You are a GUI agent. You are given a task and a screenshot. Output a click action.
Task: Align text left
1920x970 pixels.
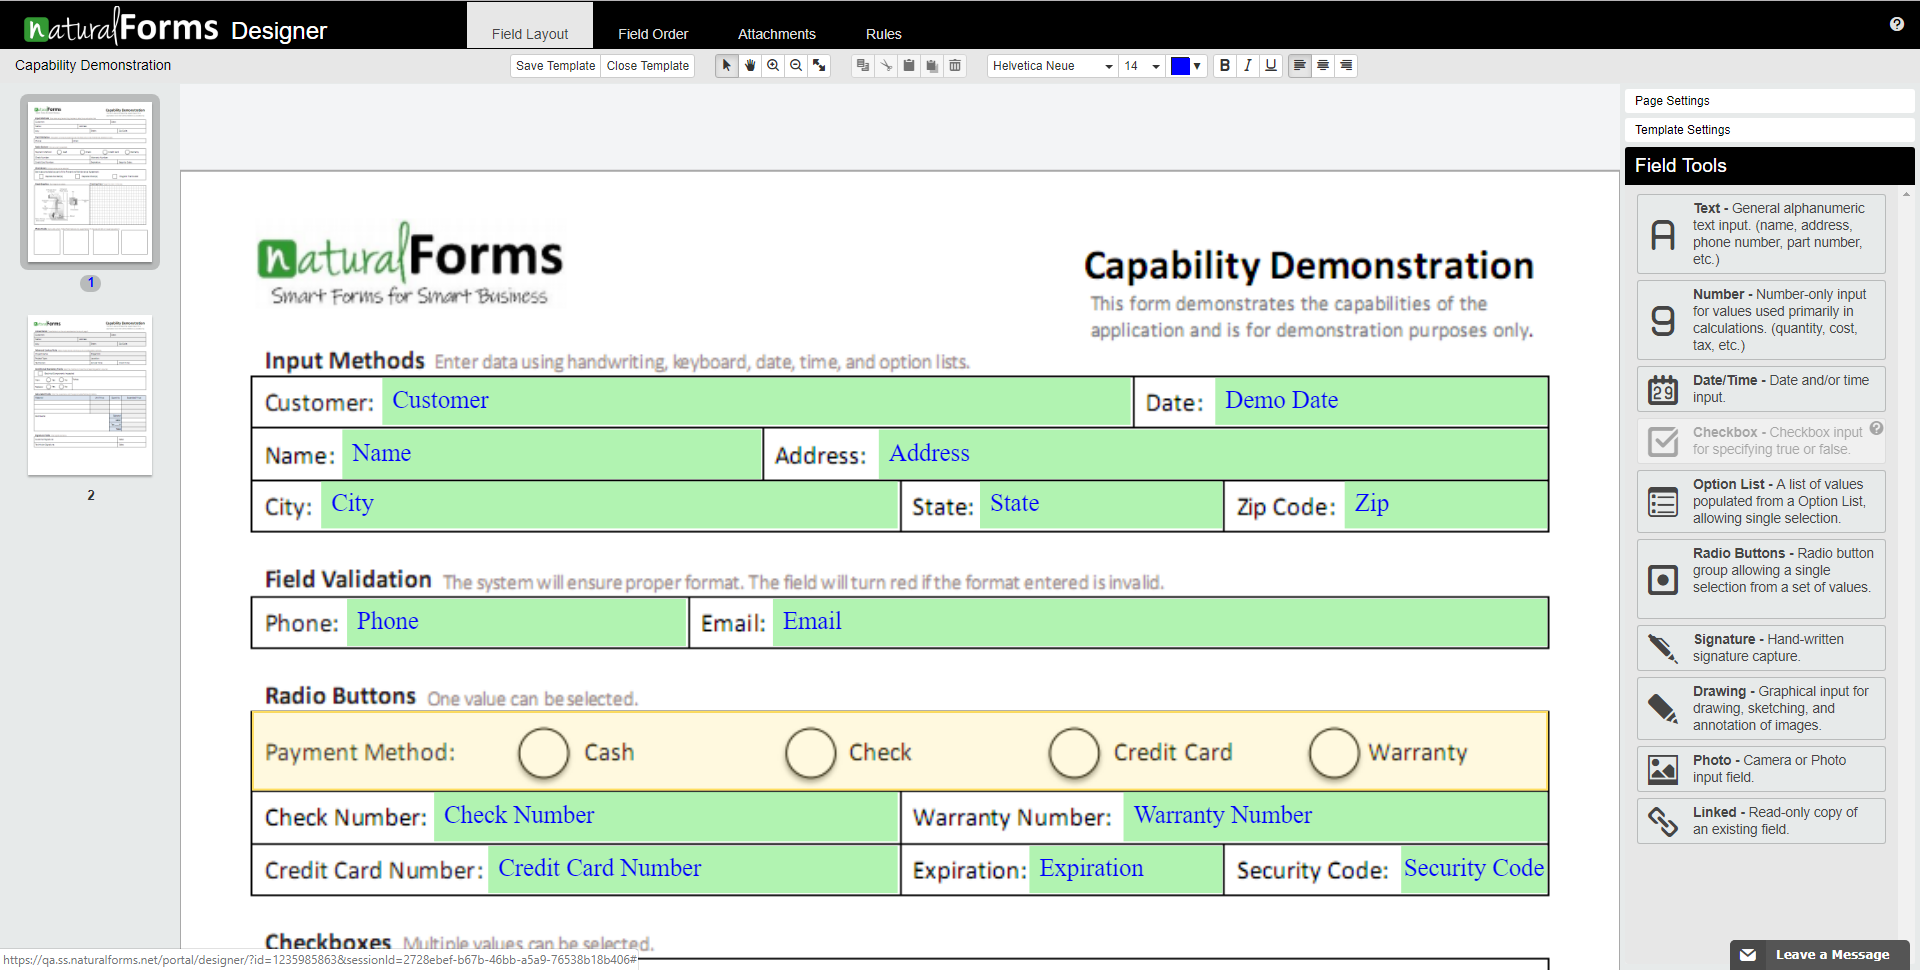point(1300,66)
